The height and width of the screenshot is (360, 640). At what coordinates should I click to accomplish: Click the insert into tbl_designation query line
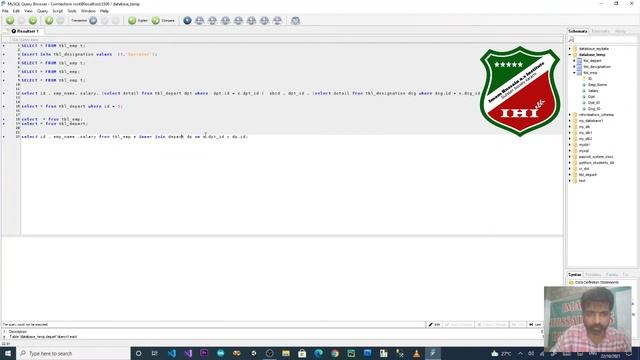coord(89,54)
